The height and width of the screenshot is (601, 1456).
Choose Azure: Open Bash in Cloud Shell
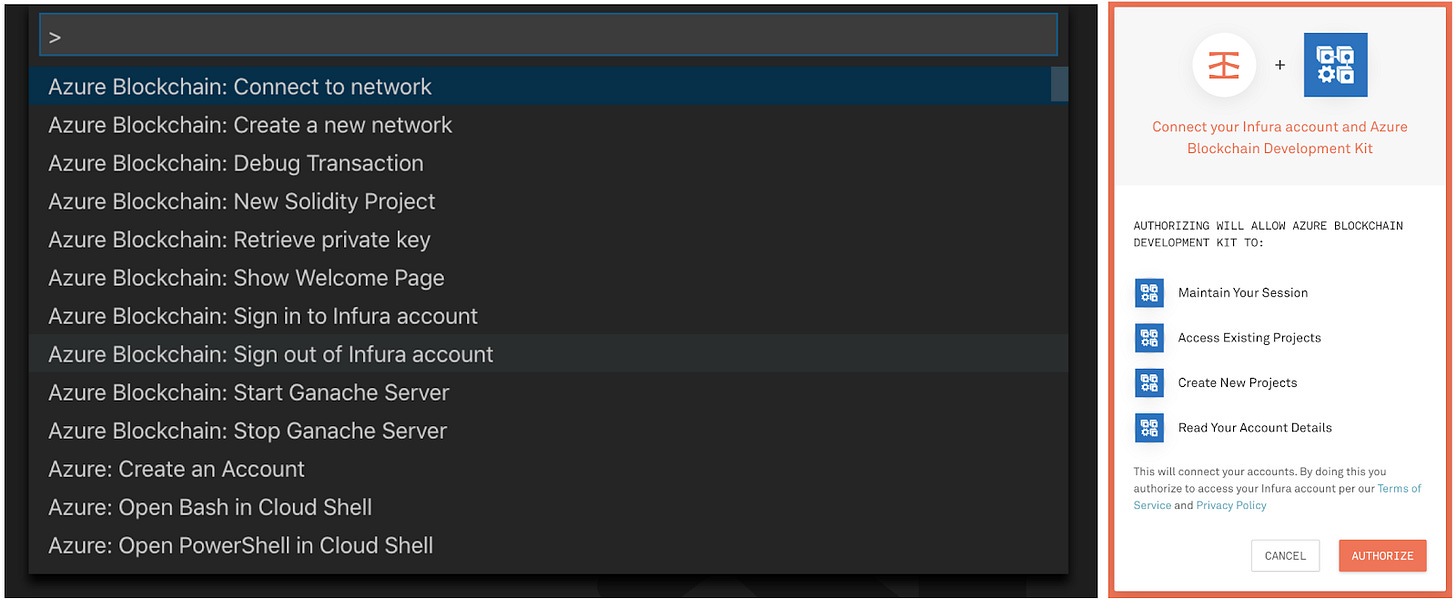210,507
